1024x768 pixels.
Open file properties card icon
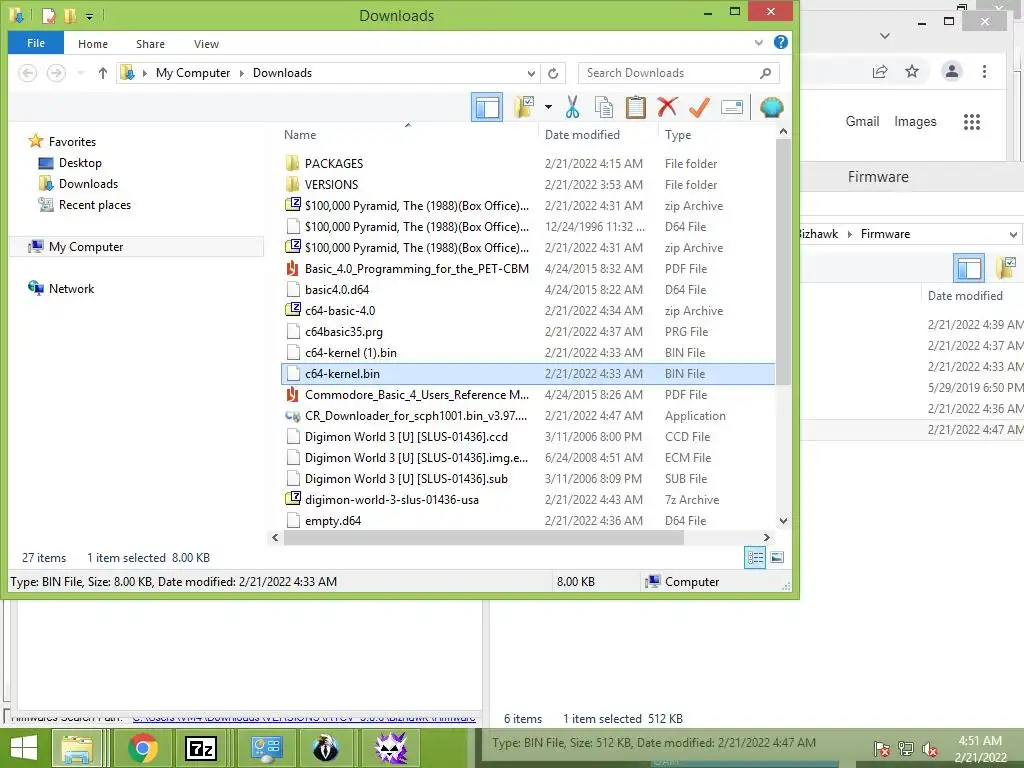pos(732,107)
